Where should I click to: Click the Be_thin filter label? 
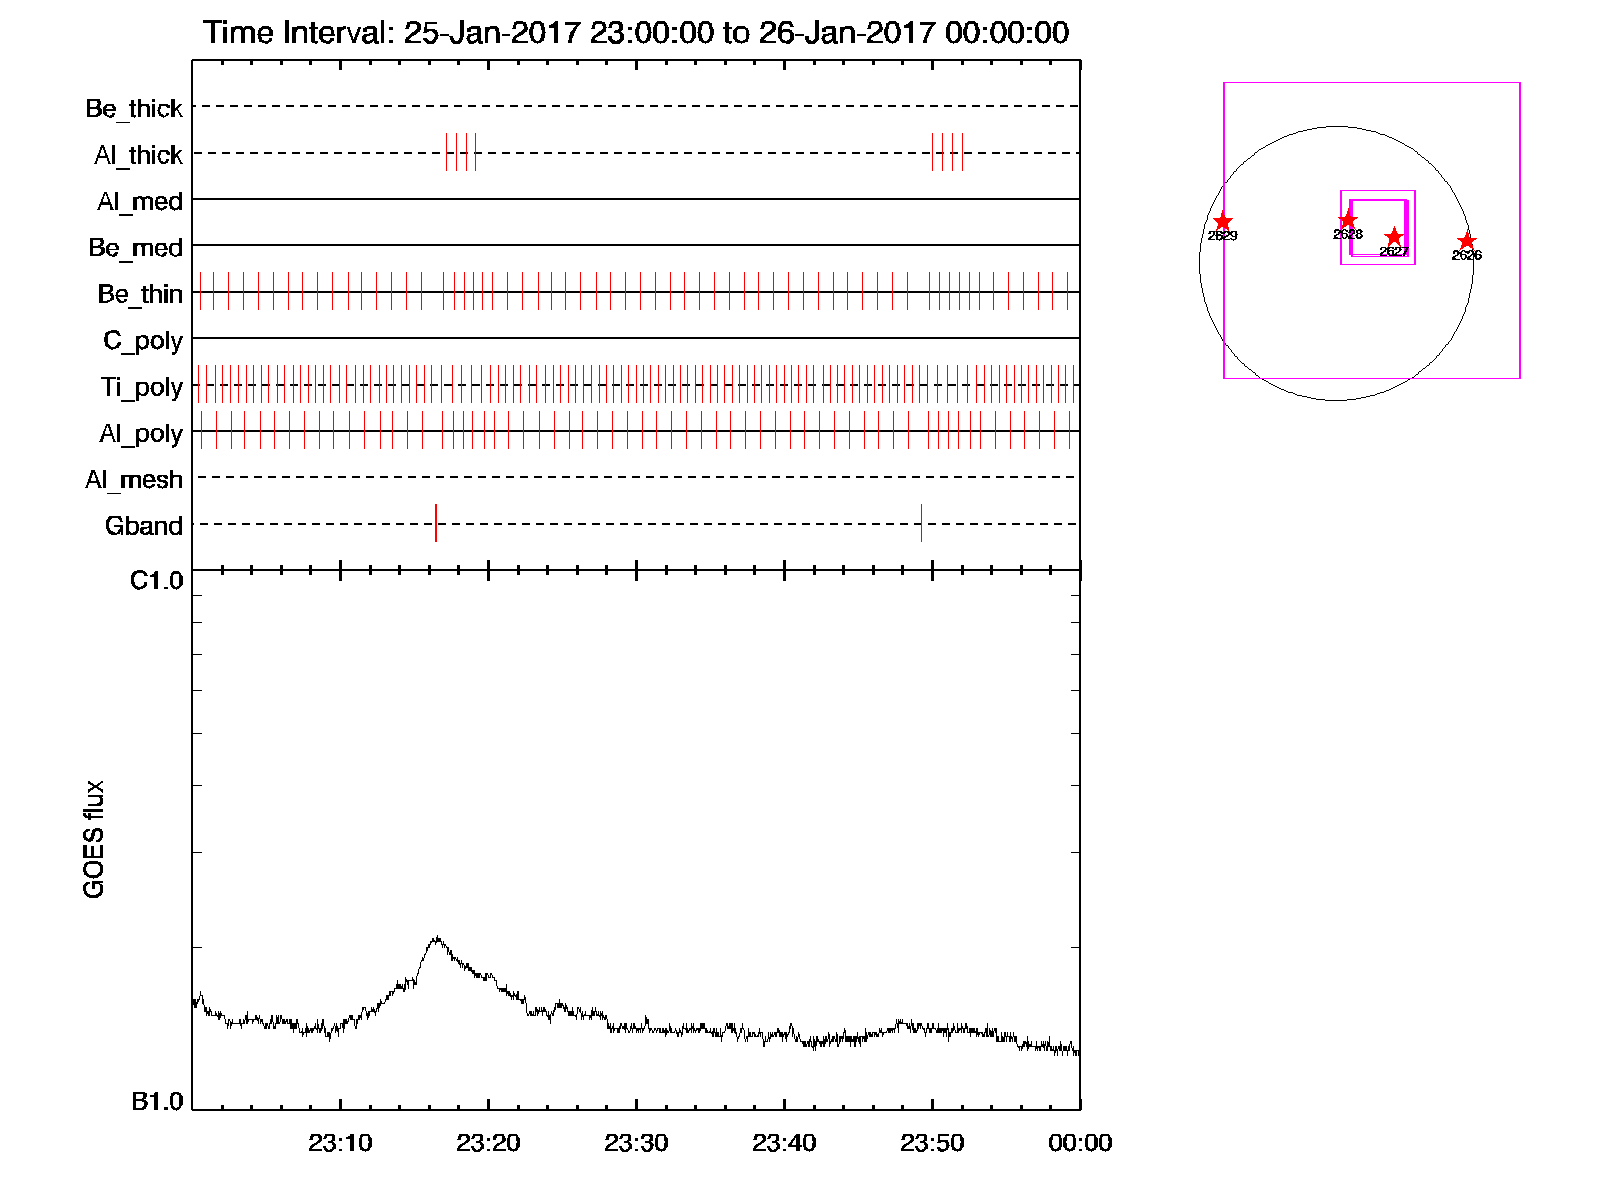click(140, 294)
